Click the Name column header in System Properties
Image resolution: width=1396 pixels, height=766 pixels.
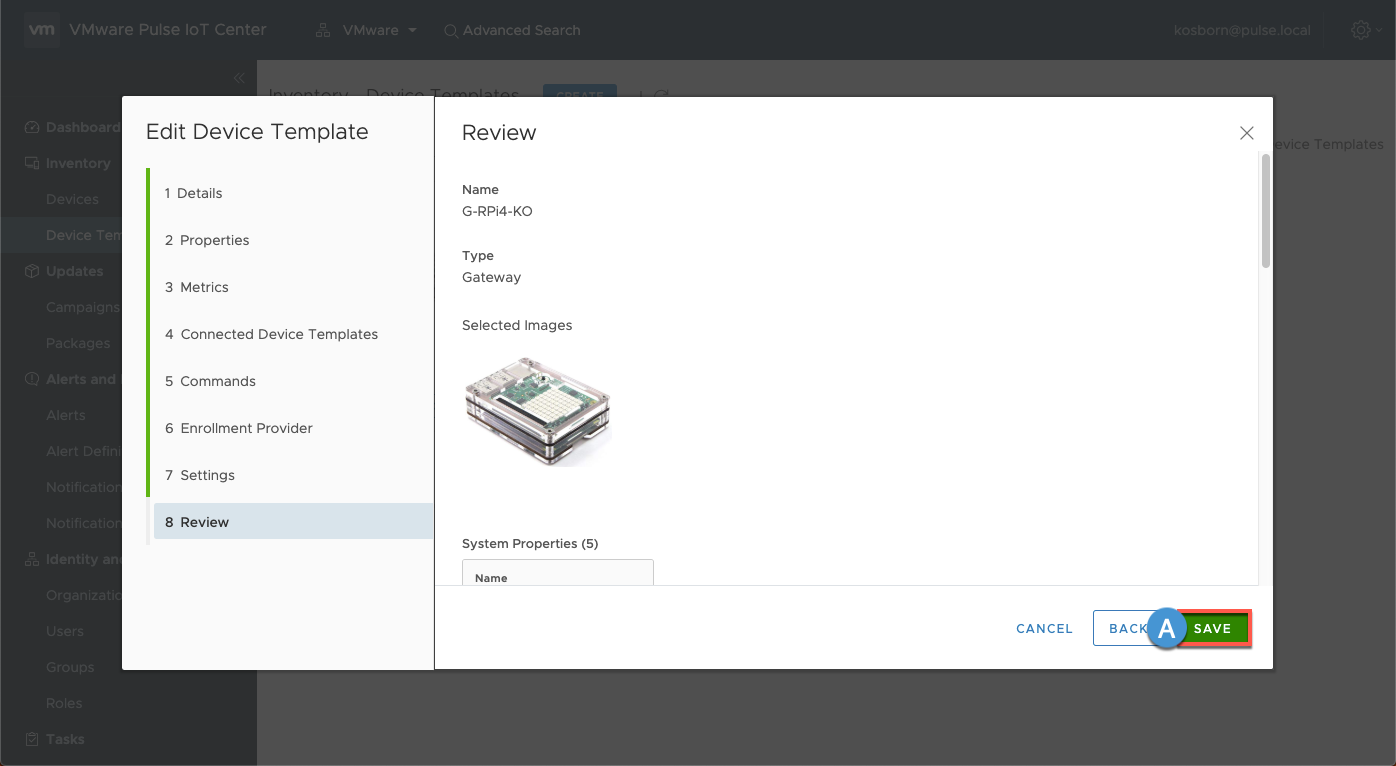[491, 578]
